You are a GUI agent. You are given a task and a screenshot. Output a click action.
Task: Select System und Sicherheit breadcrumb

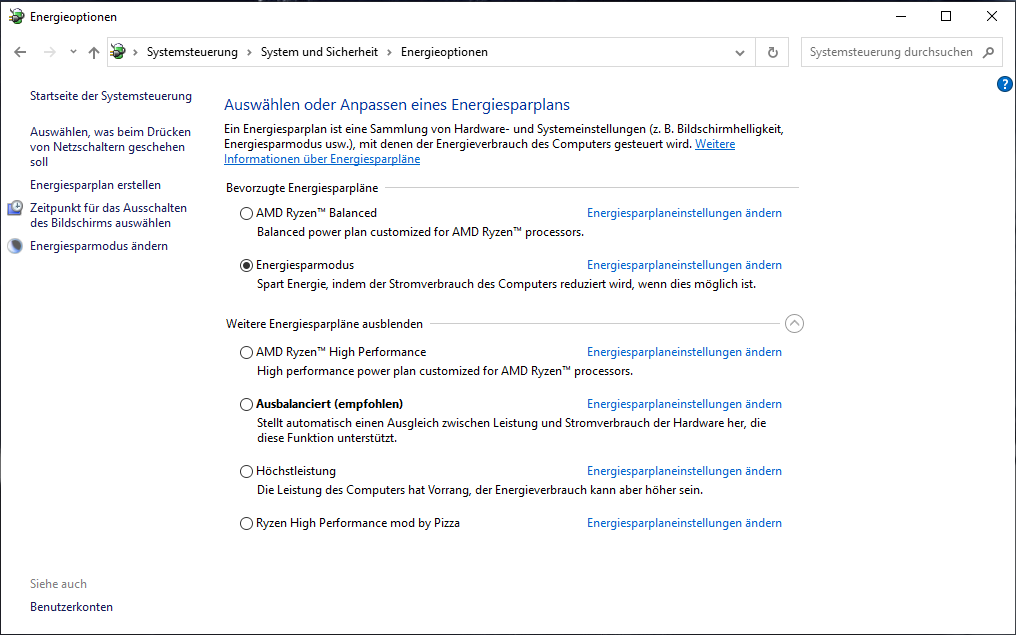319,52
